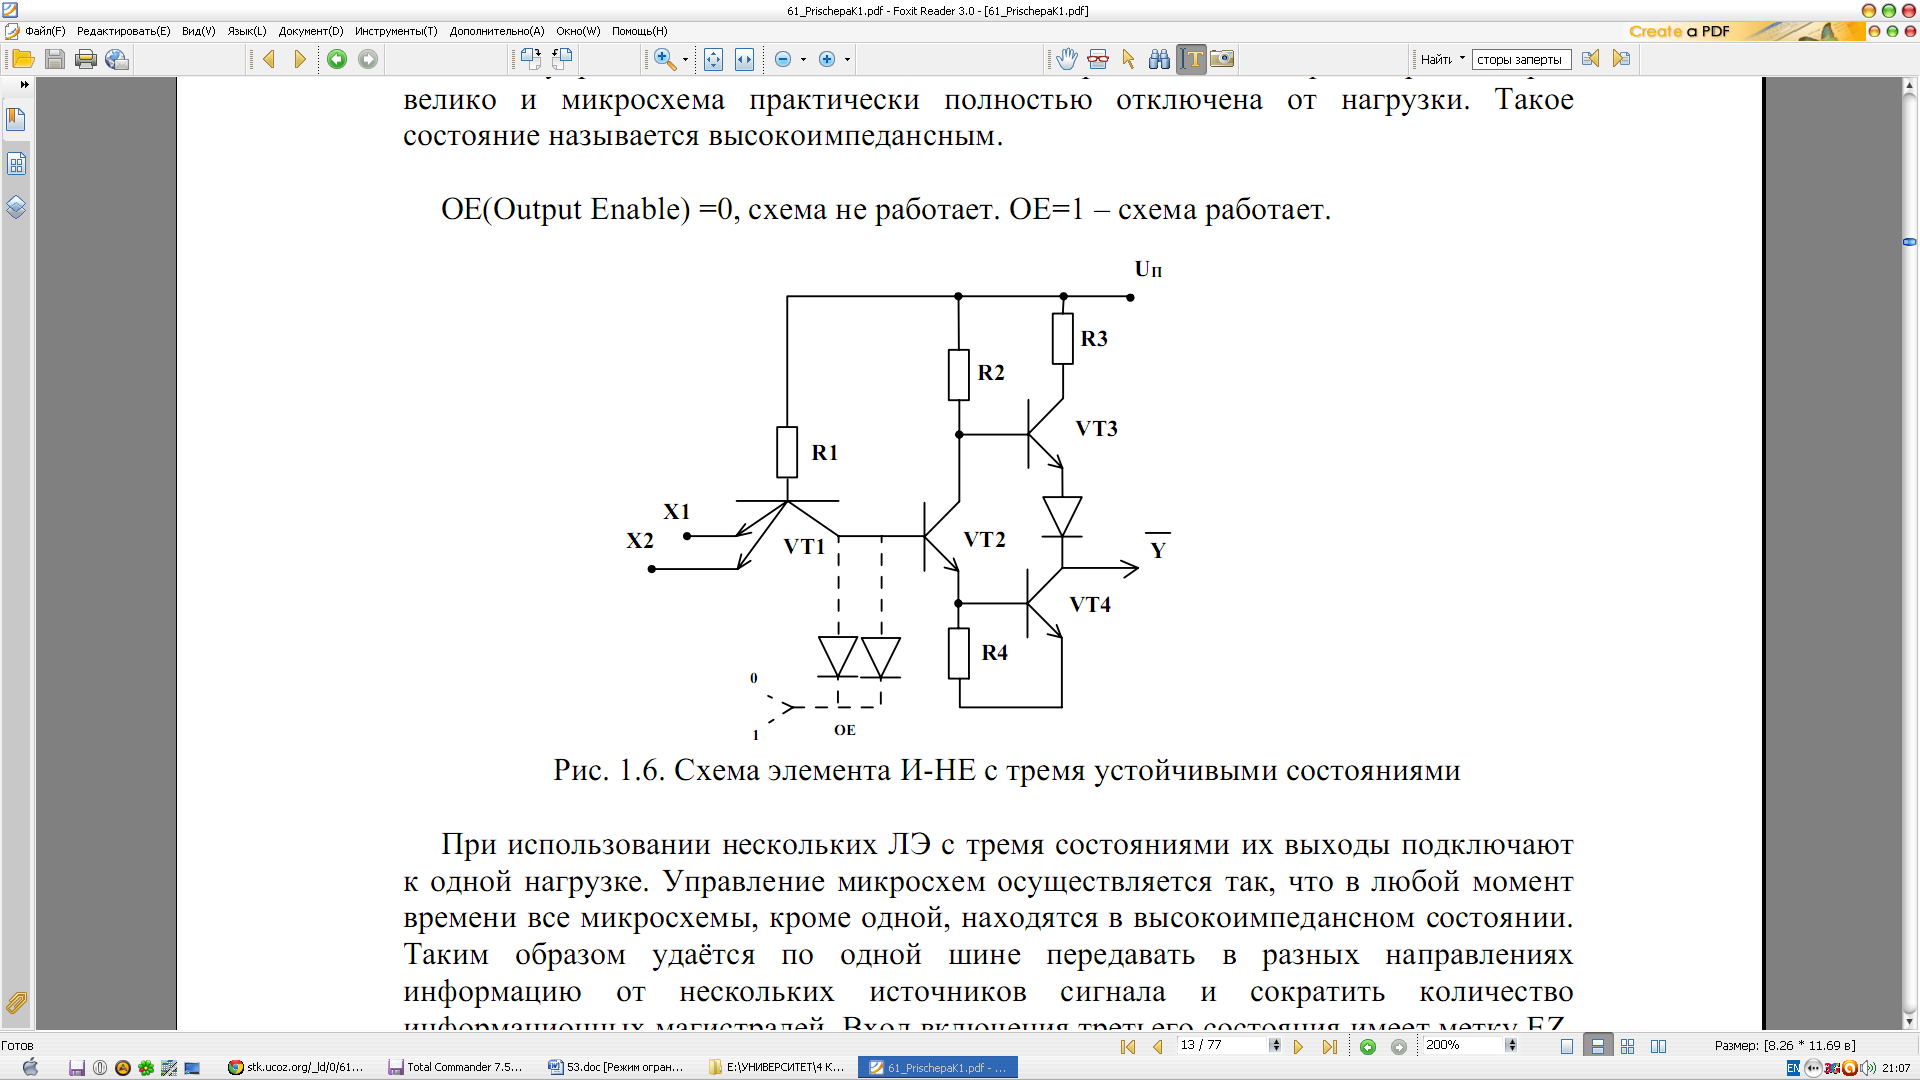Go to next page with yellow right arrow
The height and width of the screenshot is (1080, 1920).
tap(299, 59)
